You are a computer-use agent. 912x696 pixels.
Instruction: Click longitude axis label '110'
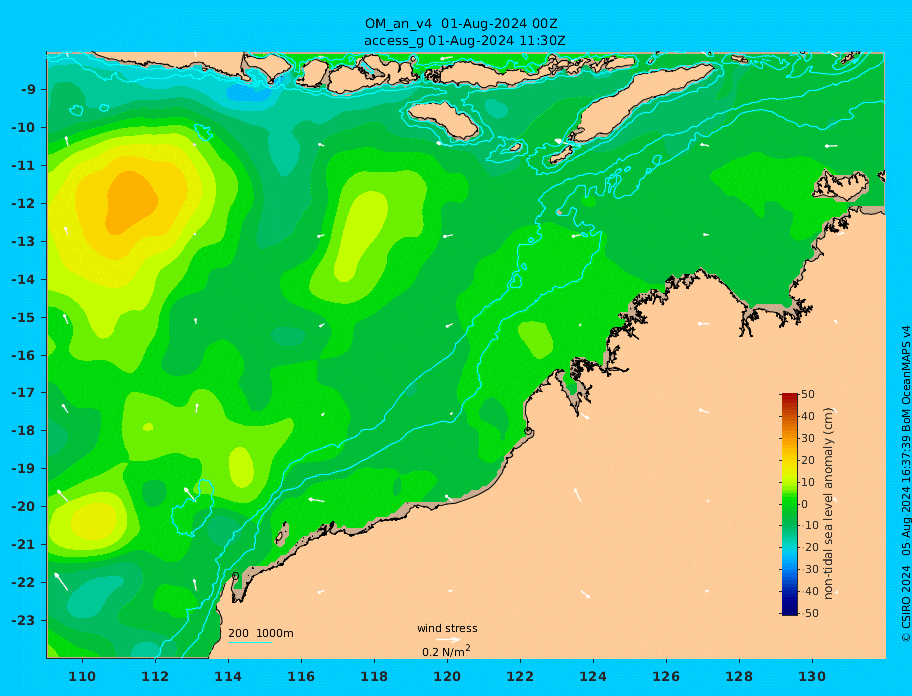pyautogui.click(x=82, y=676)
